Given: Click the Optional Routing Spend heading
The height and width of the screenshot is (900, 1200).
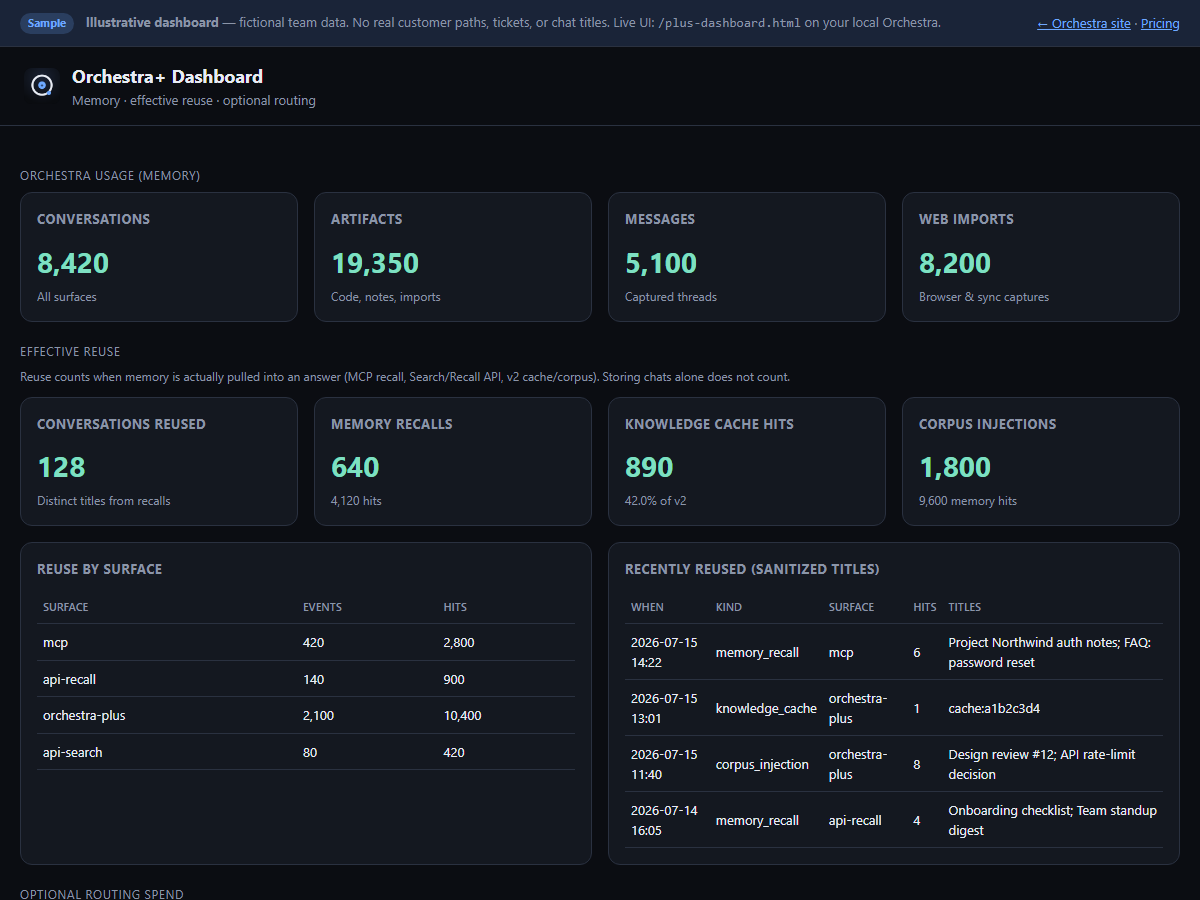Looking at the screenshot, I should (x=102, y=893).
